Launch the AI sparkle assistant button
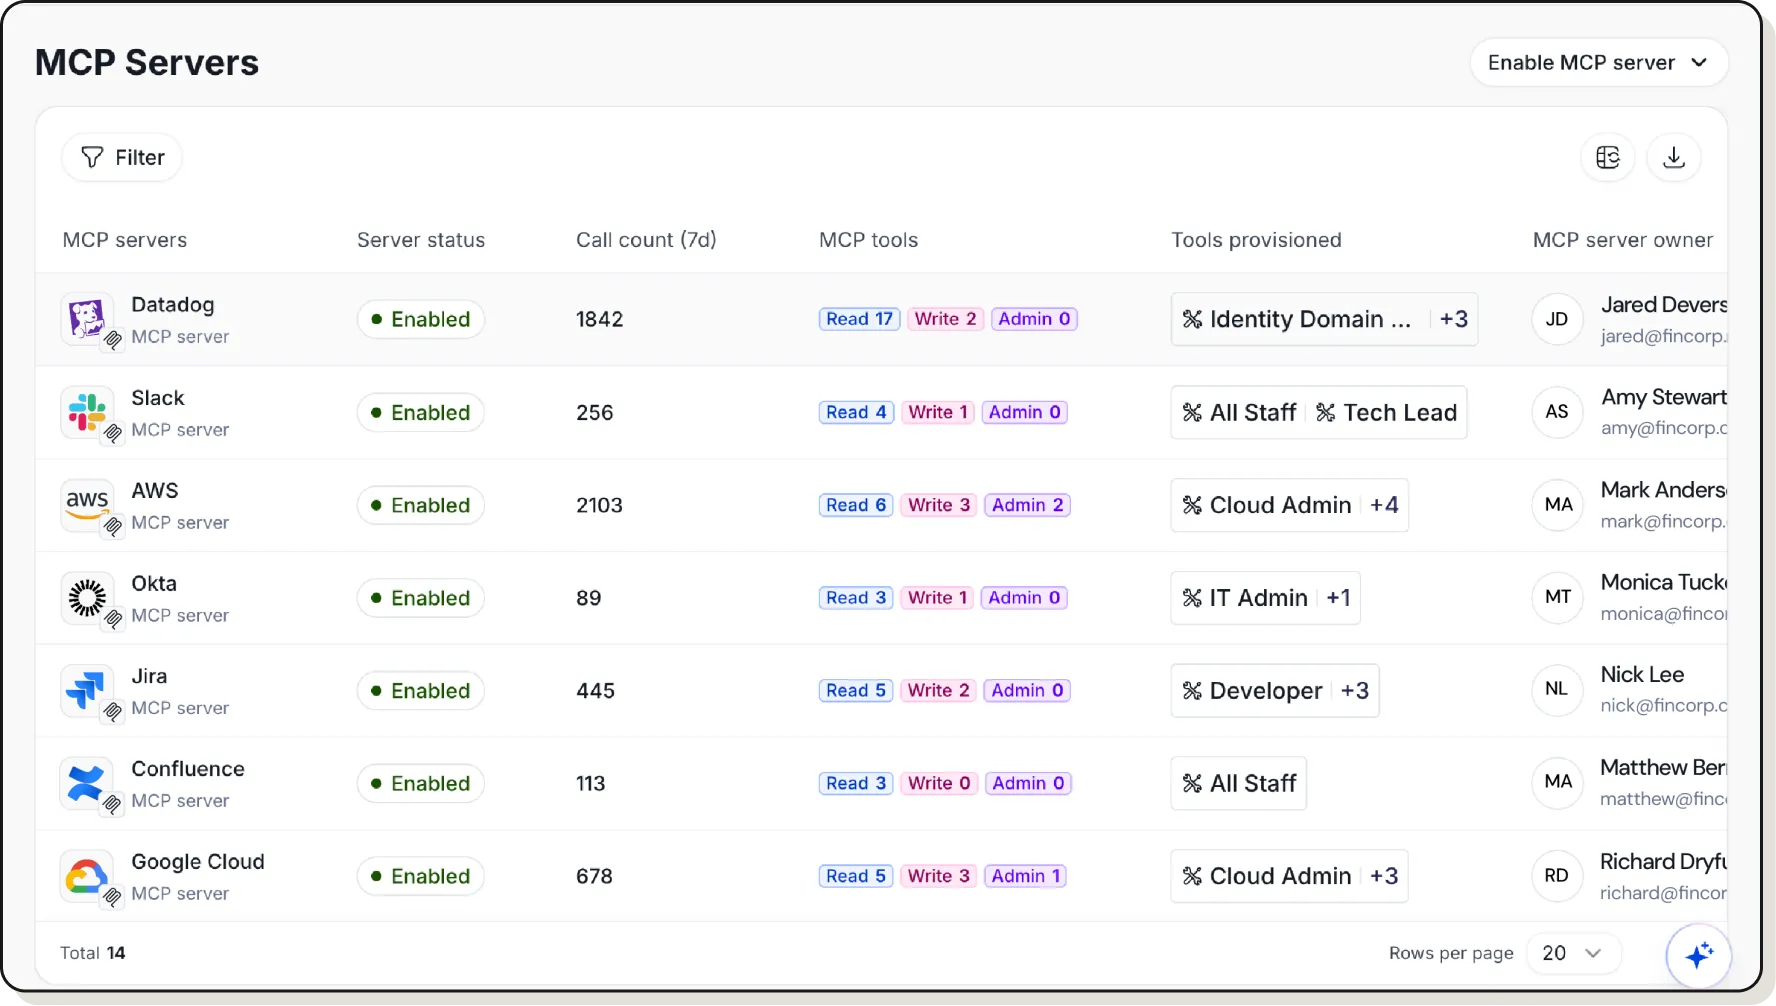 click(1698, 955)
